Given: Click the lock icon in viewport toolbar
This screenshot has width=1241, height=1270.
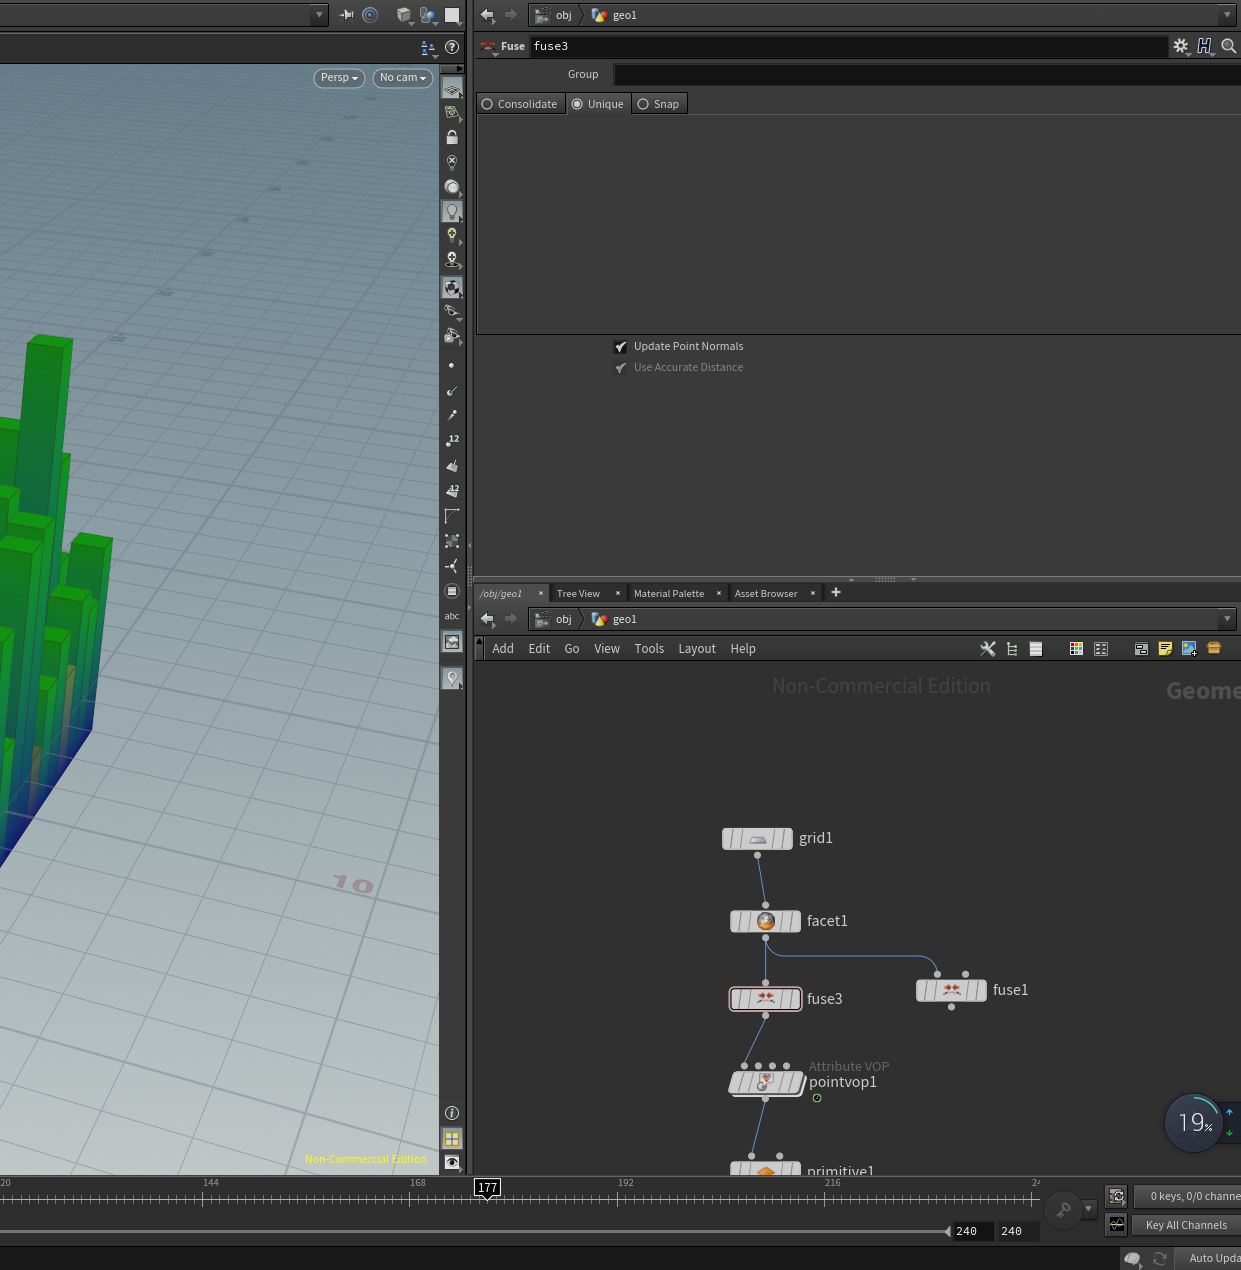Looking at the screenshot, I should (452, 137).
